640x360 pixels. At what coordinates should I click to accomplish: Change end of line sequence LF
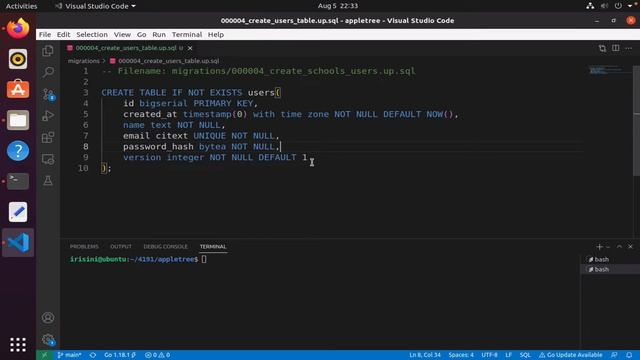[x=509, y=355]
